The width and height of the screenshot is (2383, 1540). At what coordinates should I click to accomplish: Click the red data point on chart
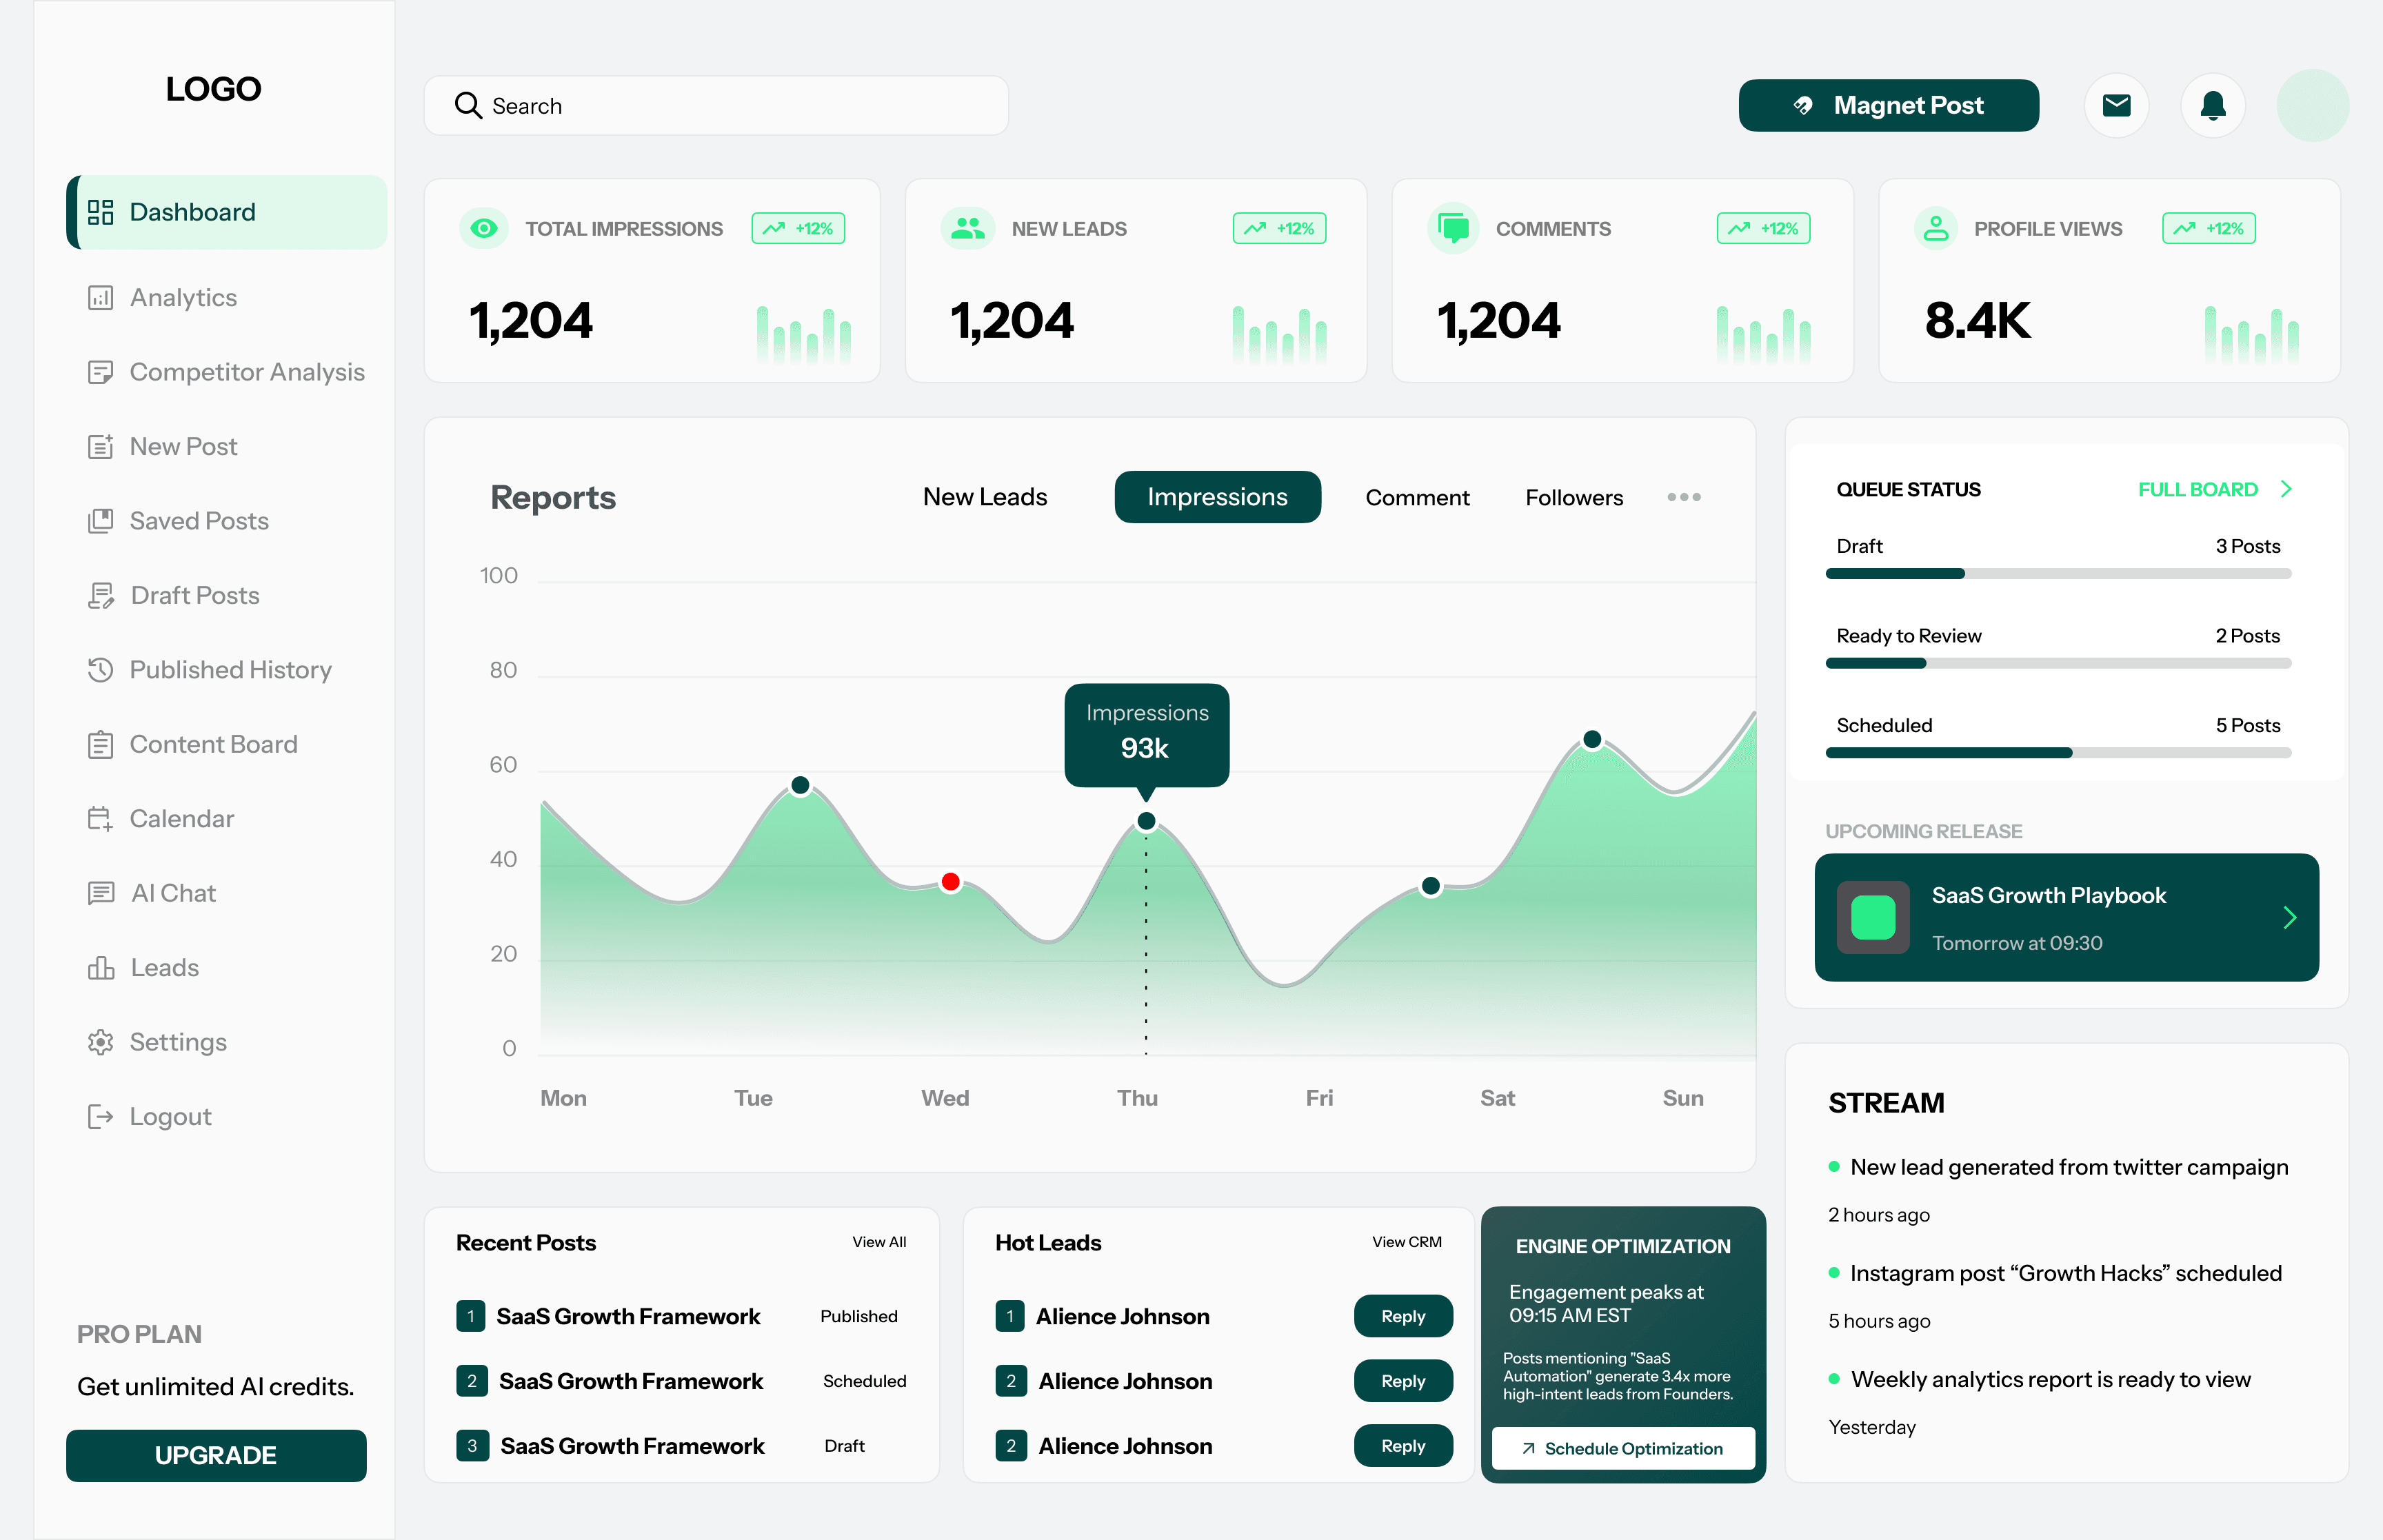click(950, 882)
